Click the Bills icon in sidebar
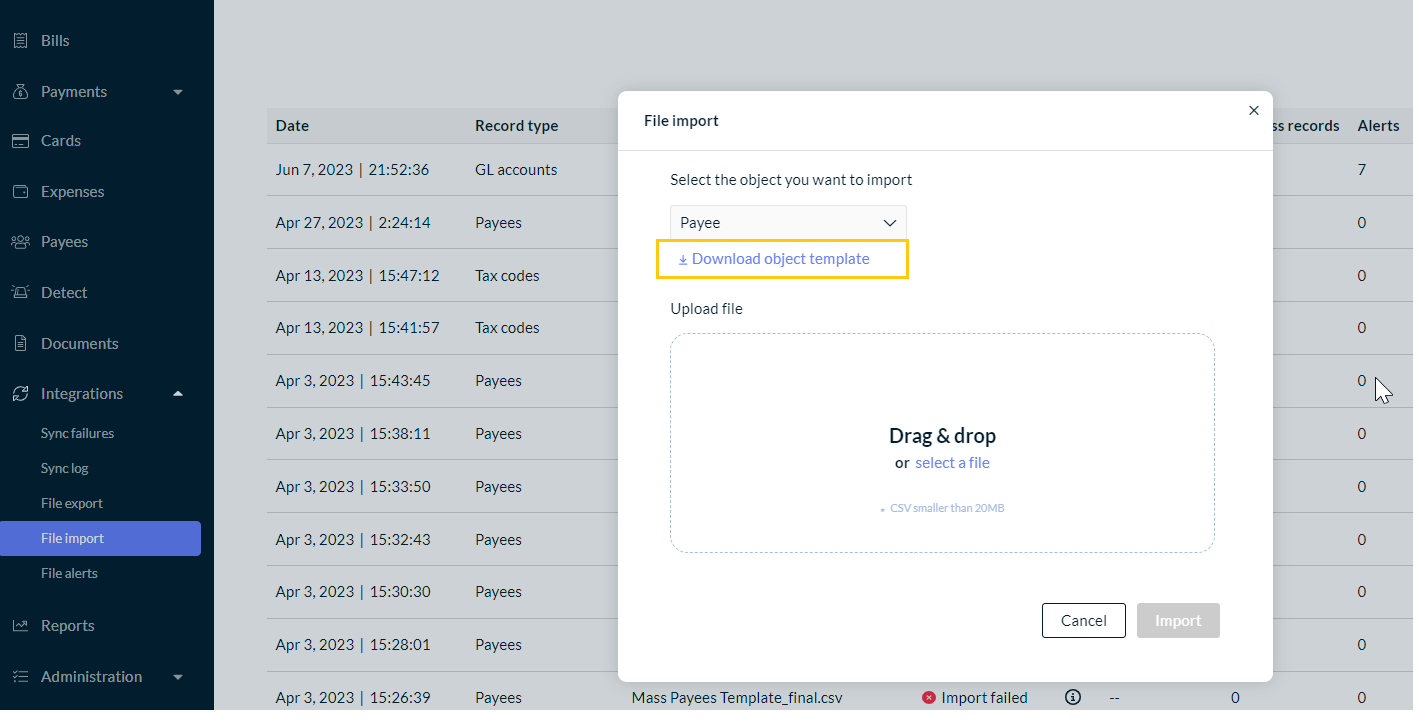Image resolution: width=1418 pixels, height=718 pixels. click(20, 41)
